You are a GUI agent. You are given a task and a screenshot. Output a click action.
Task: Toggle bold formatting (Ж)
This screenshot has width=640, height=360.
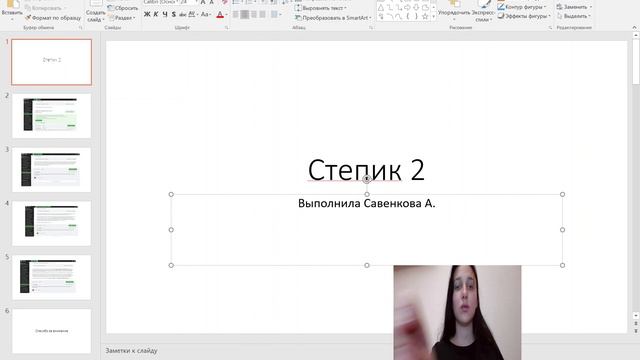coord(147,14)
